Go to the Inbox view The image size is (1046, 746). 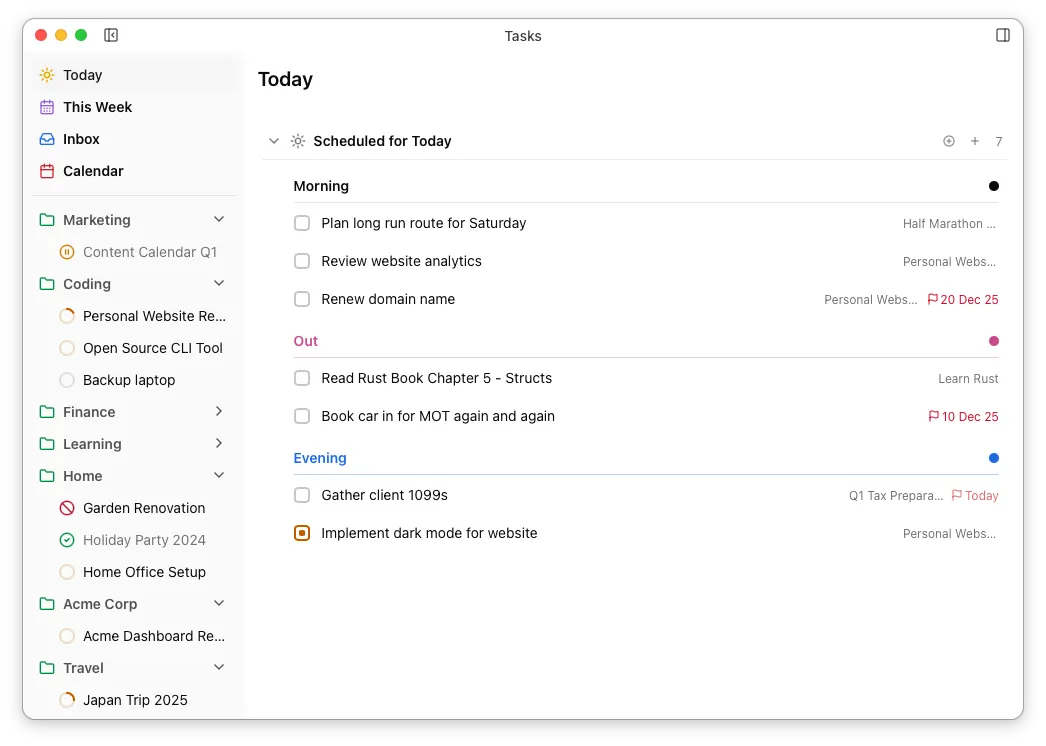81,139
